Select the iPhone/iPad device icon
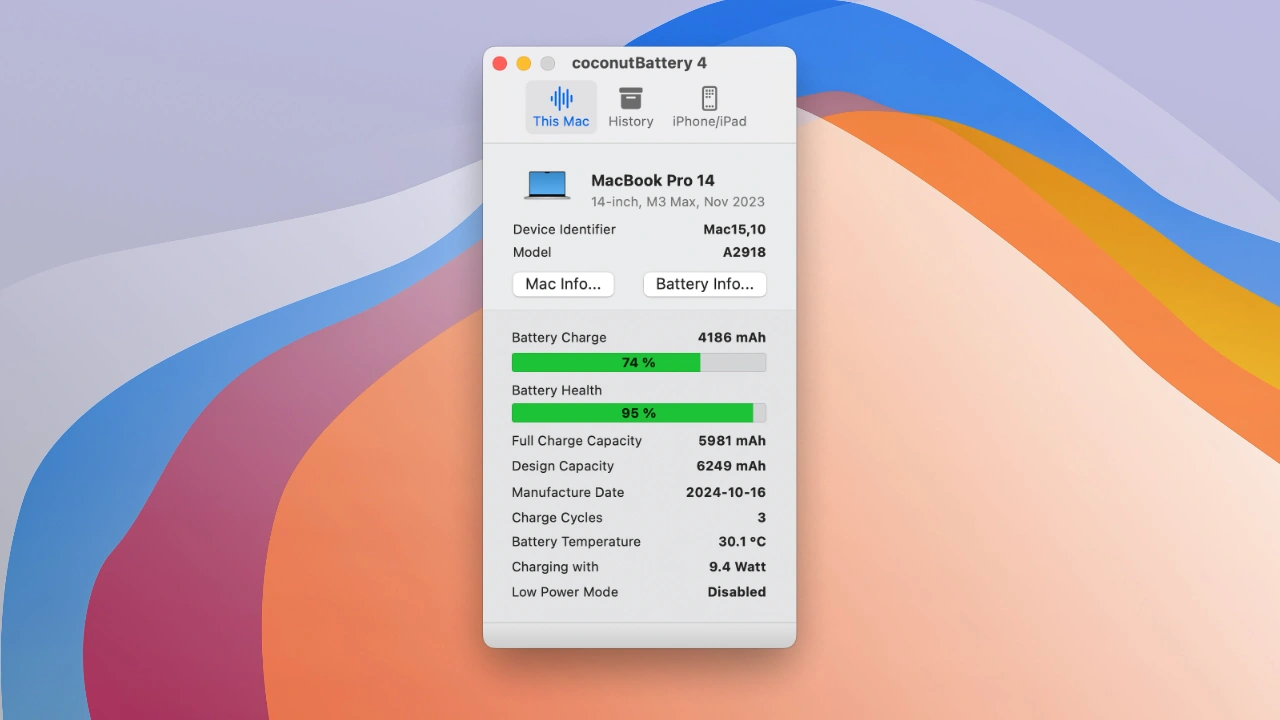The width and height of the screenshot is (1280, 720). pyautogui.click(x=709, y=98)
